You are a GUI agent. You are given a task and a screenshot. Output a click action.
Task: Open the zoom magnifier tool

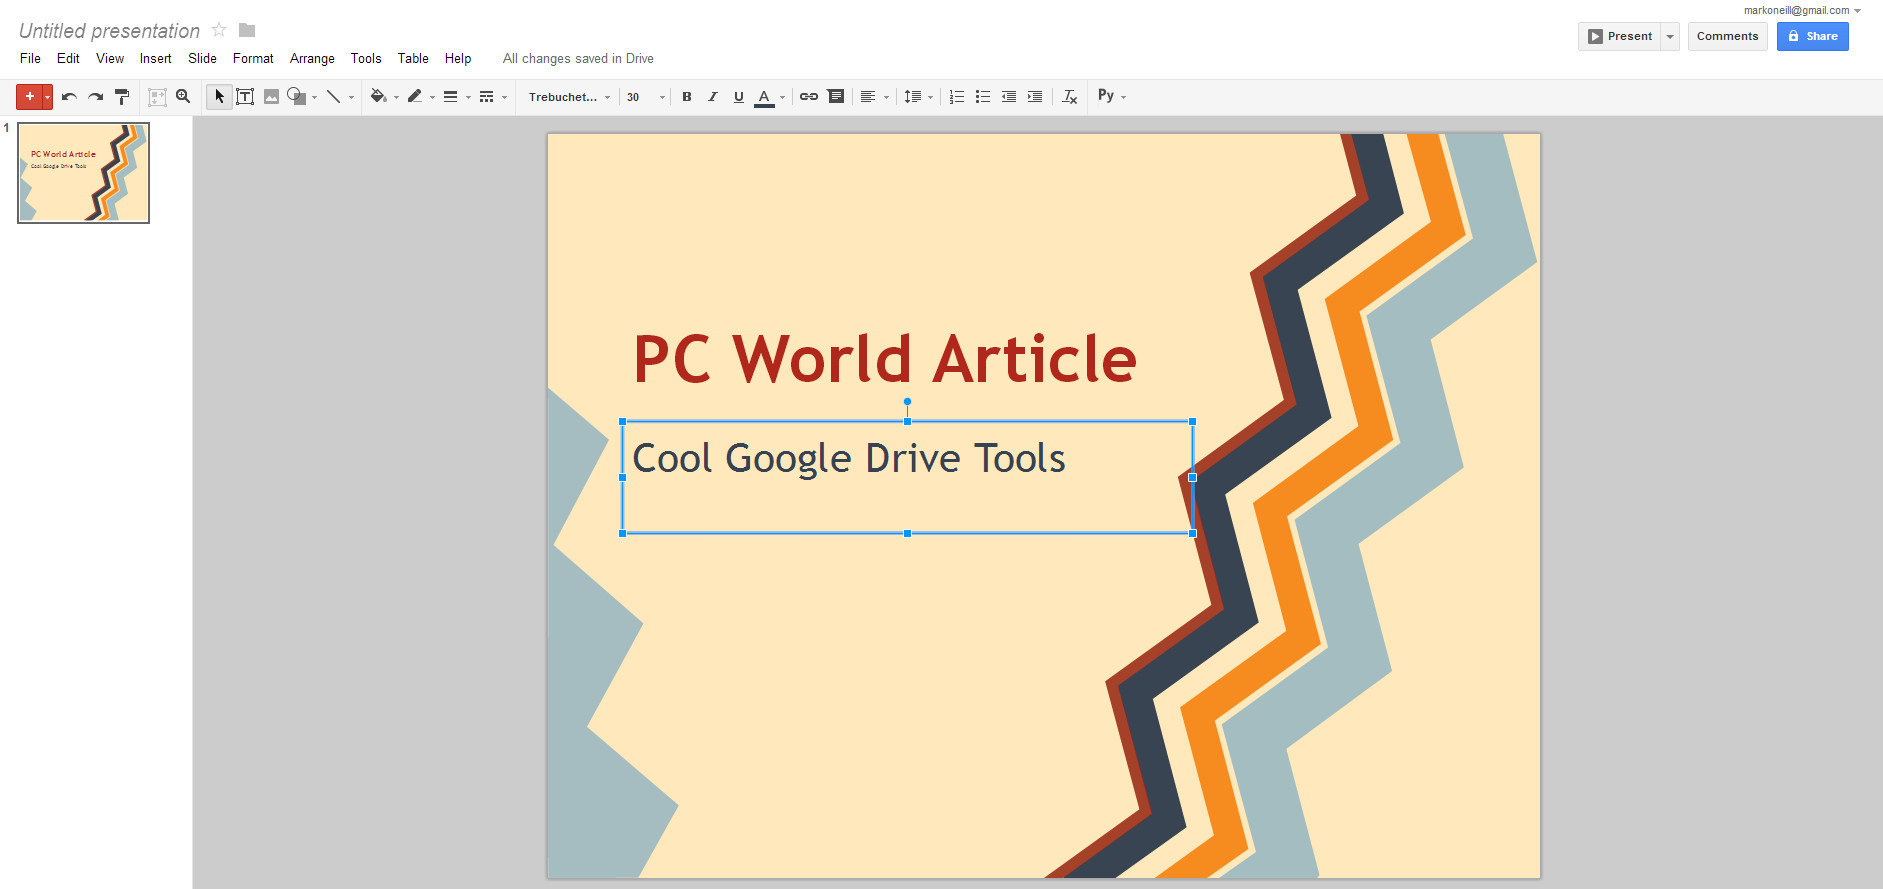click(x=183, y=97)
